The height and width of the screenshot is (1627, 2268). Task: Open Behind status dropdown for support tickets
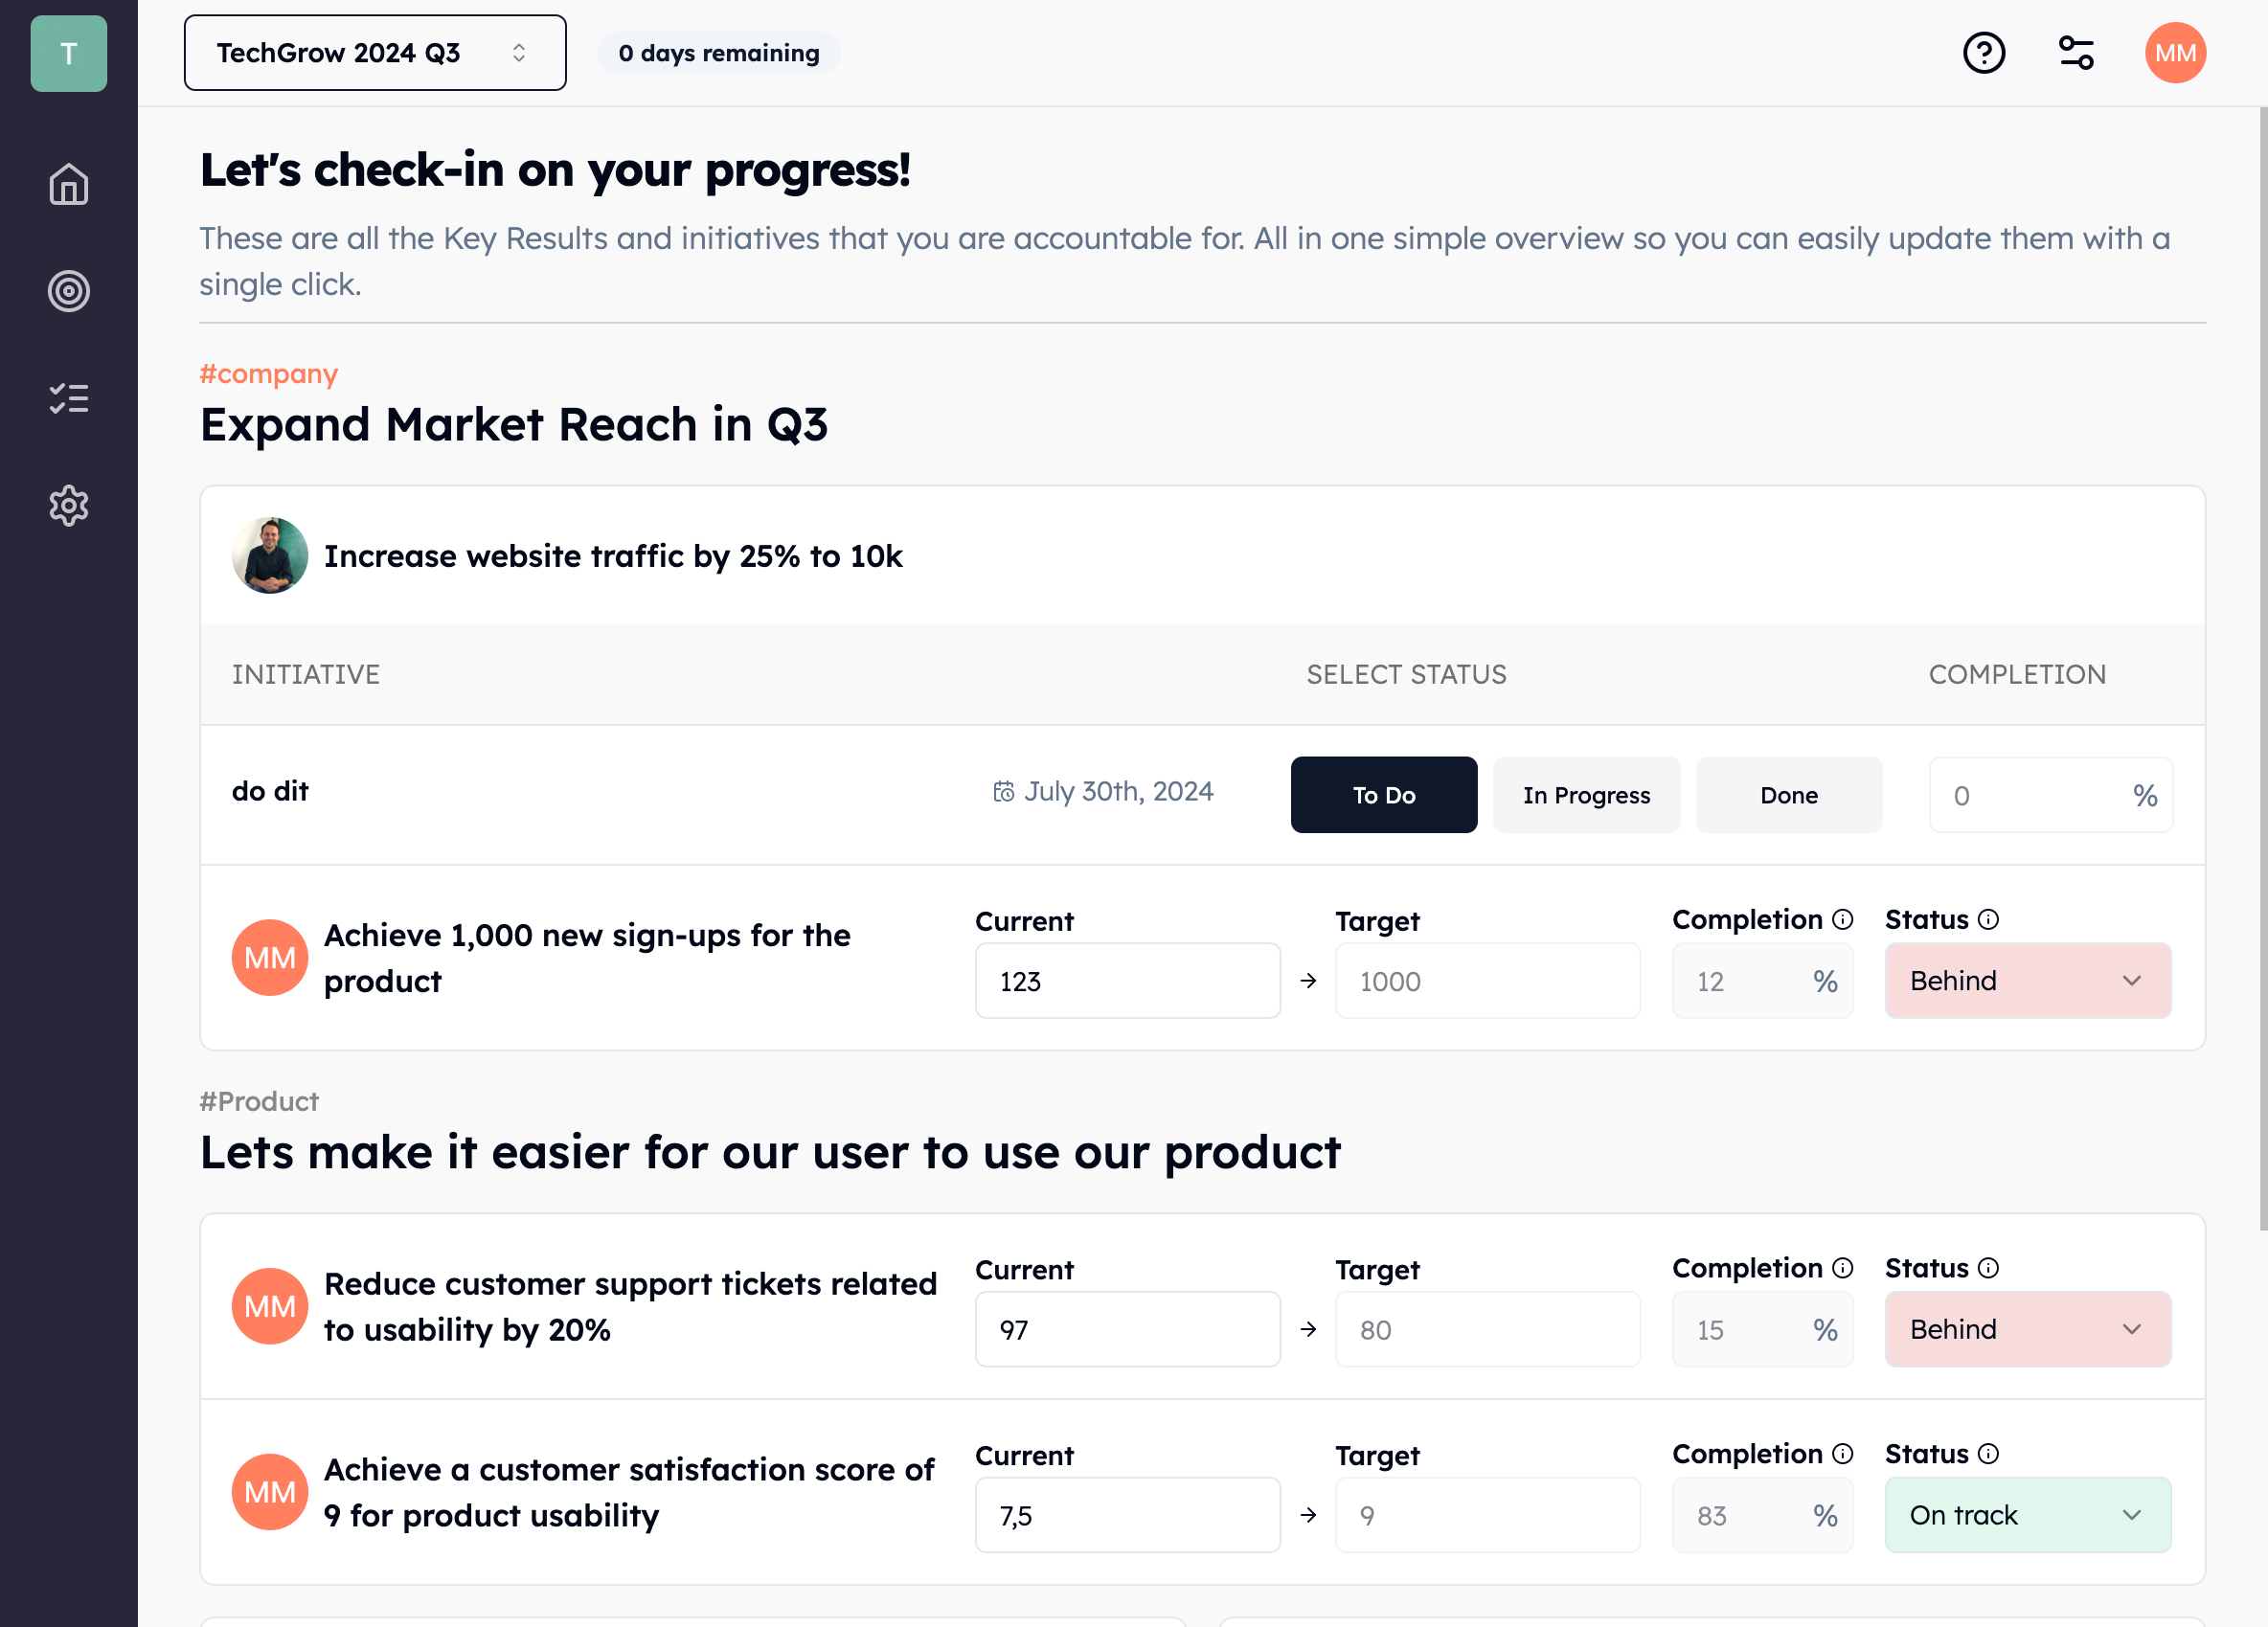pyautogui.click(x=2027, y=1329)
